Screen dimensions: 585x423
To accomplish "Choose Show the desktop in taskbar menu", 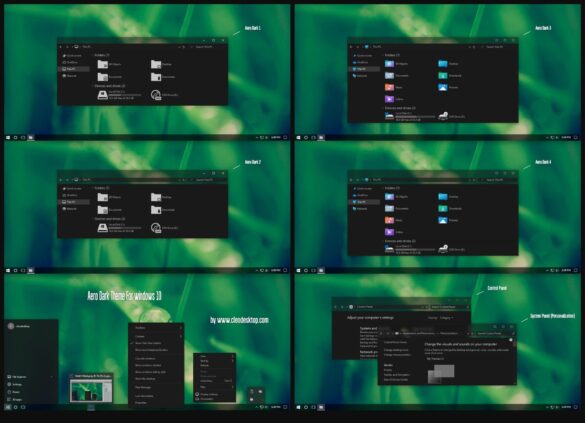I will pos(156,379).
